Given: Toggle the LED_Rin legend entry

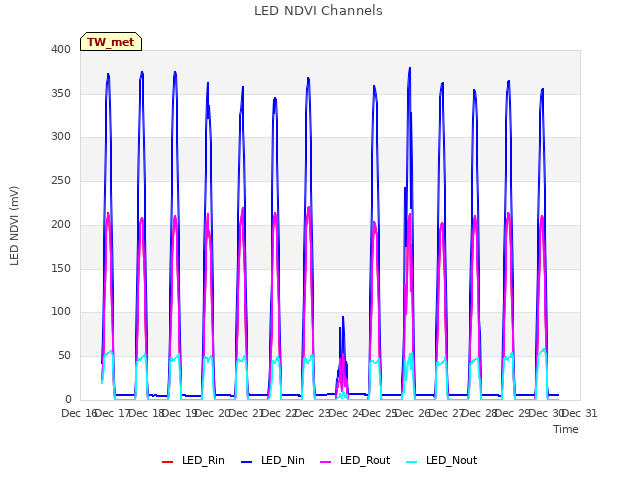Looking at the screenshot, I should (193, 460).
